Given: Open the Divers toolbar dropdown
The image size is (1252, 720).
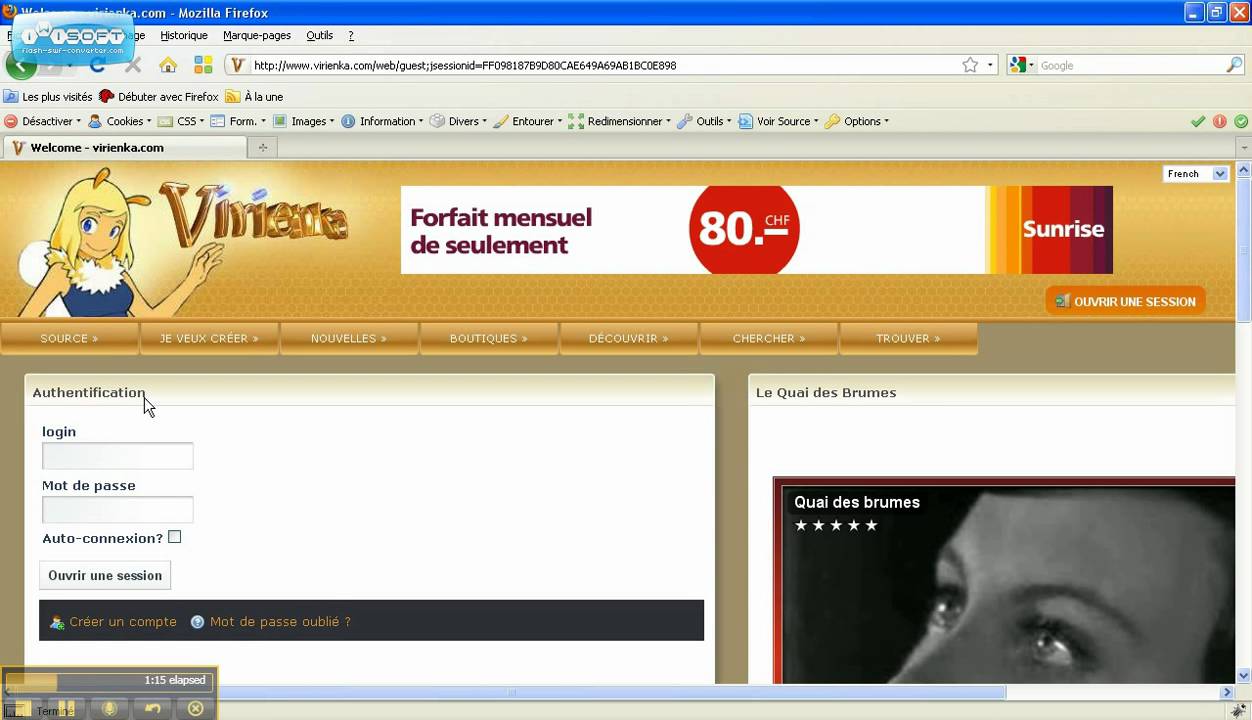Looking at the screenshot, I should tap(458, 121).
